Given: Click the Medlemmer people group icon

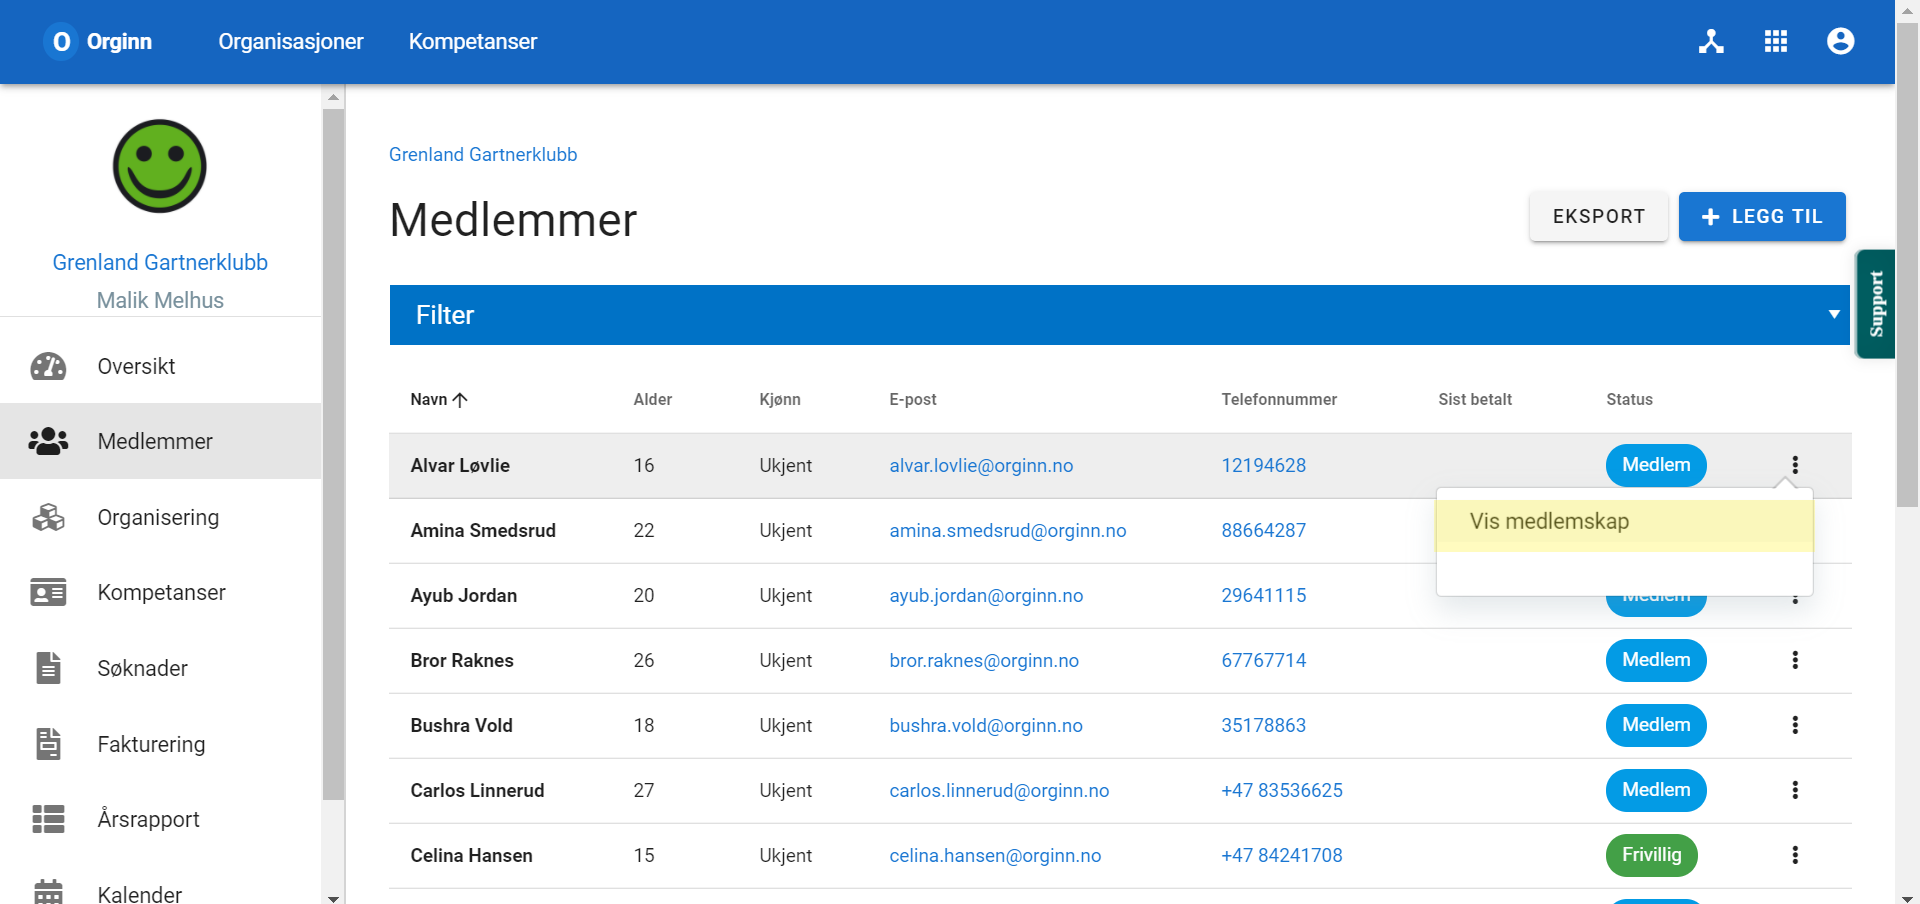Looking at the screenshot, I should (48, 441).
